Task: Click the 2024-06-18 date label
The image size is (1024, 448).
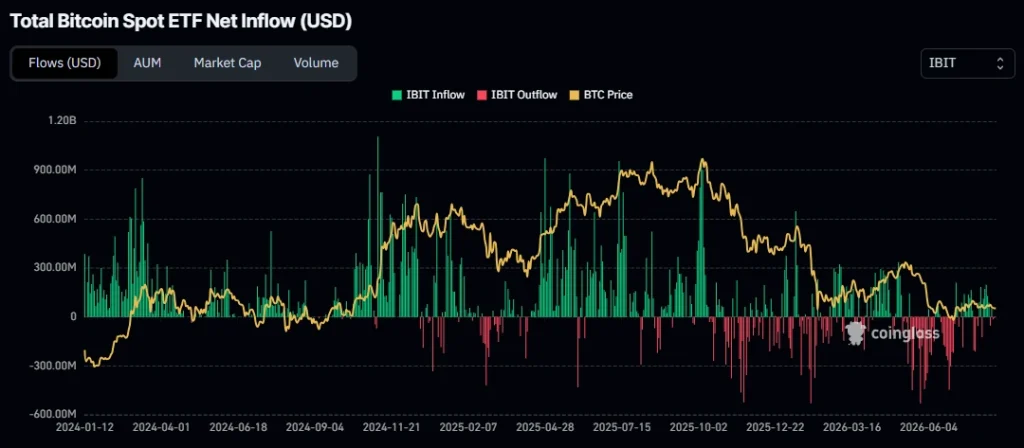Action: pyautogui.click(x=238, y=427)
